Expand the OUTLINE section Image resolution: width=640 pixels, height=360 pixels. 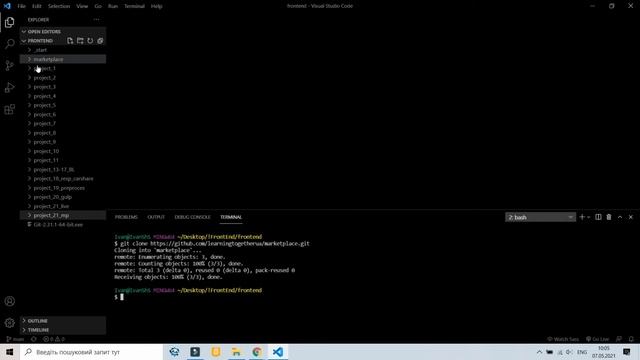click(63, 321)
